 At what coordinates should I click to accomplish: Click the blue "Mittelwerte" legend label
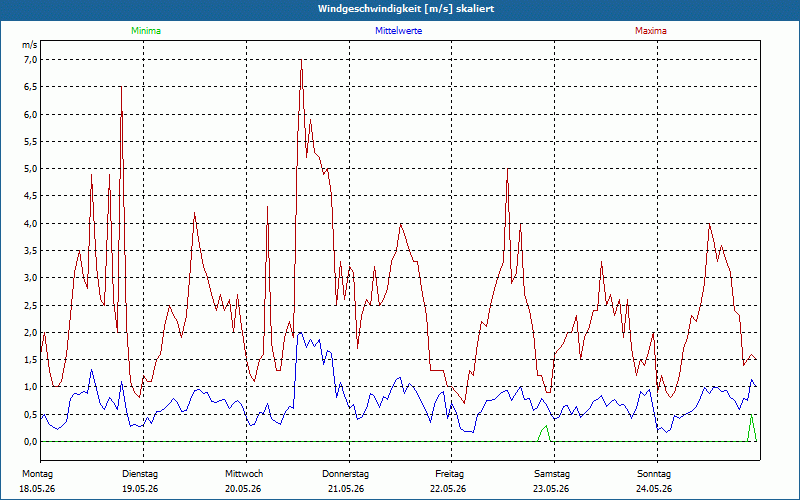point(398,31)
